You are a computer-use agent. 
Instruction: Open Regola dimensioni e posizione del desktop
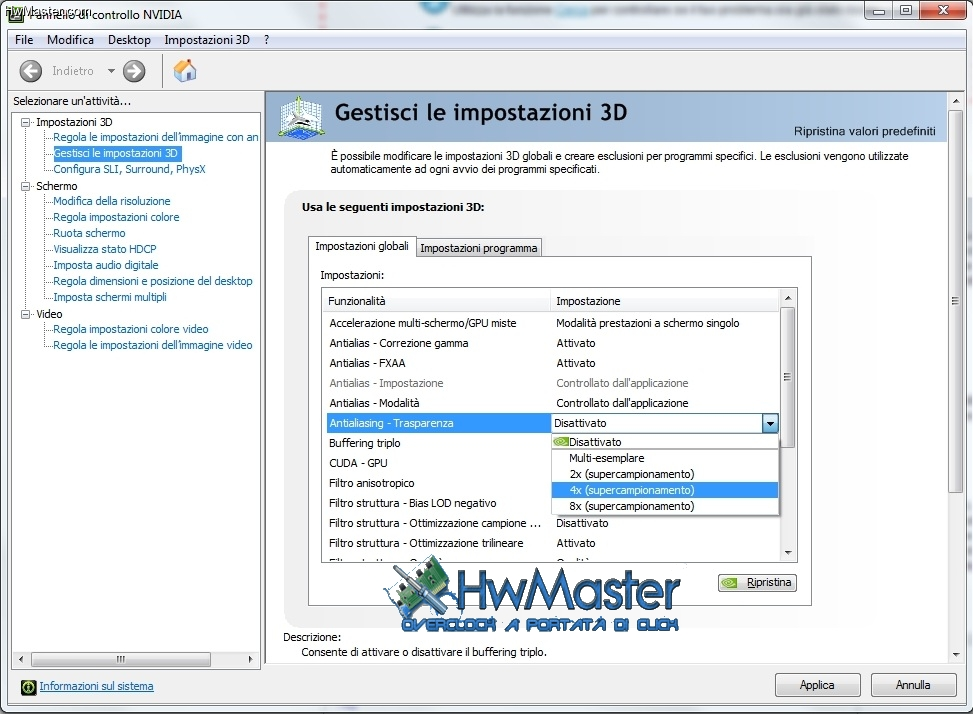pyautogui.click(x=153, y=281)
